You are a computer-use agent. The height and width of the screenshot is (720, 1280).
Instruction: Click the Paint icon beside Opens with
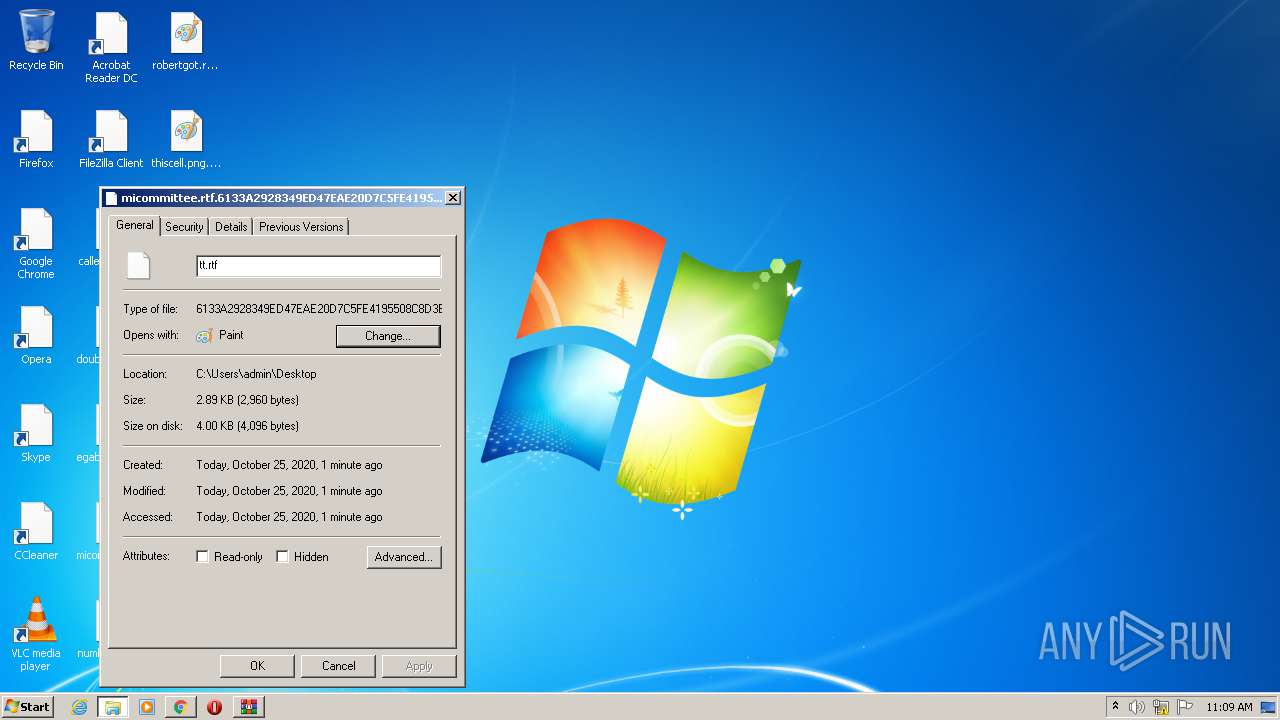click(x=205, y=336)
